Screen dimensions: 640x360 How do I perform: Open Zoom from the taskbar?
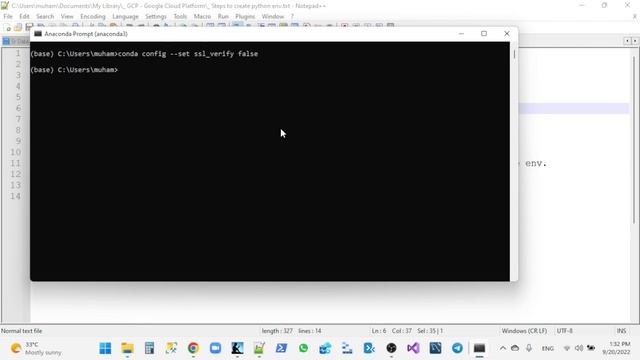[x=216, y=348]
